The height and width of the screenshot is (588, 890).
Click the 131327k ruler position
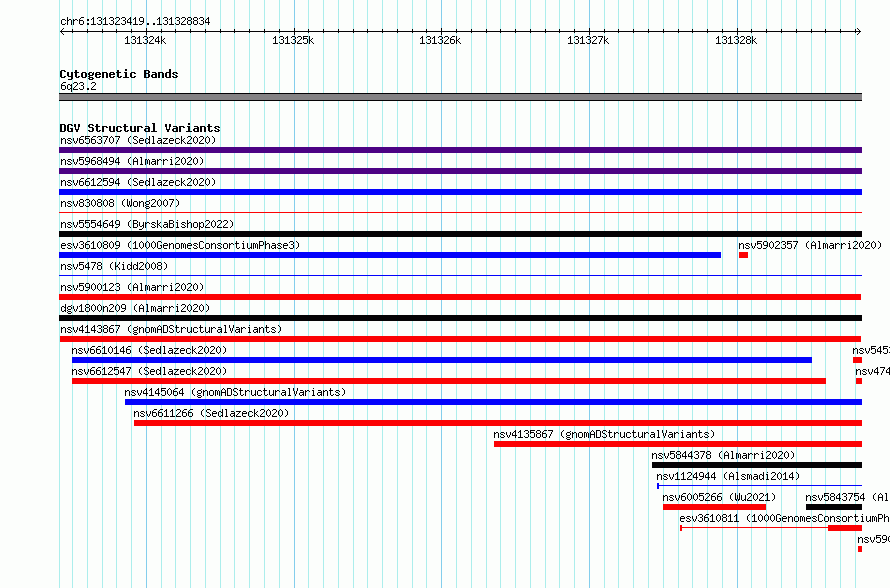(x=588, y=40)
